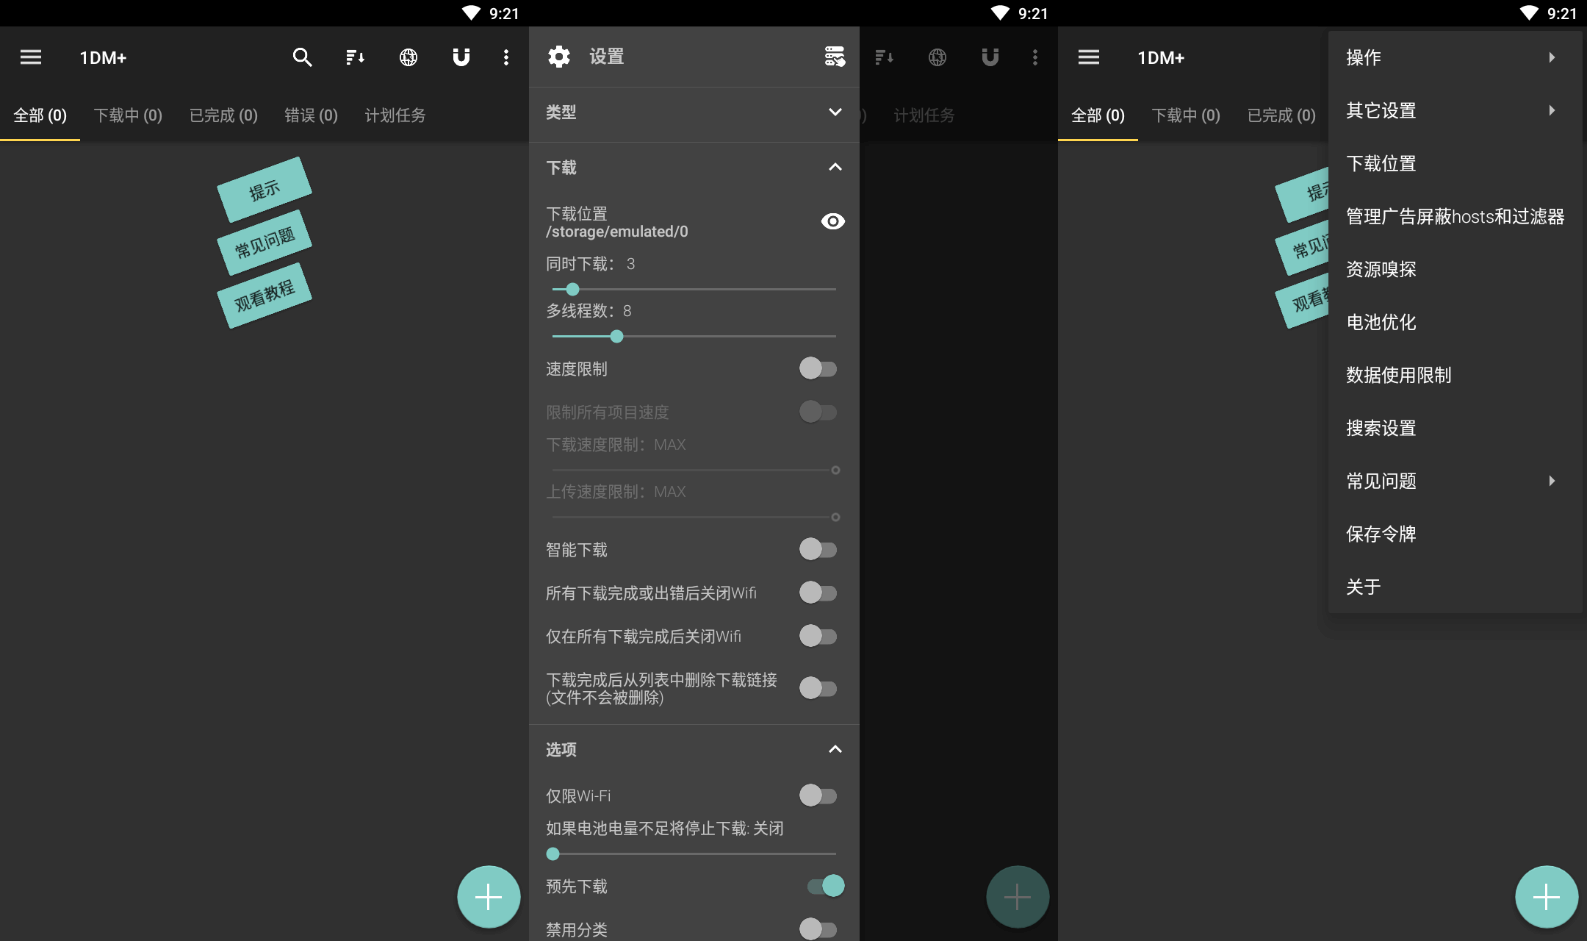Tap dimmed magnet icon behind settings drawer
Image resolution: width=1587 pixels, height=941 pixels.
coord(990,57)
